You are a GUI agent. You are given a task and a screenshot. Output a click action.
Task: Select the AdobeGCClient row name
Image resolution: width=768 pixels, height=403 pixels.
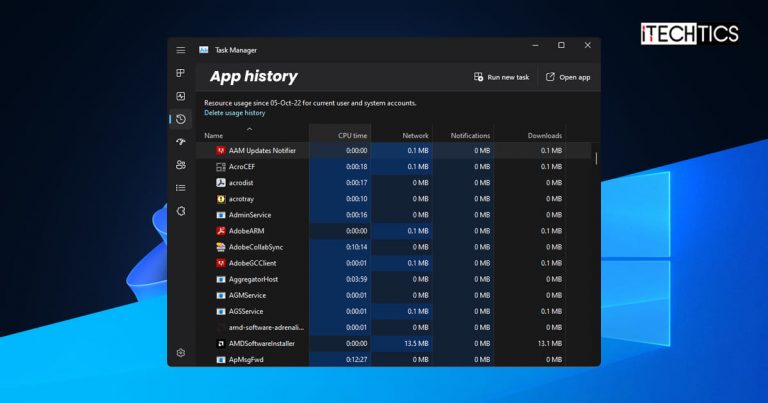(252, 263)
